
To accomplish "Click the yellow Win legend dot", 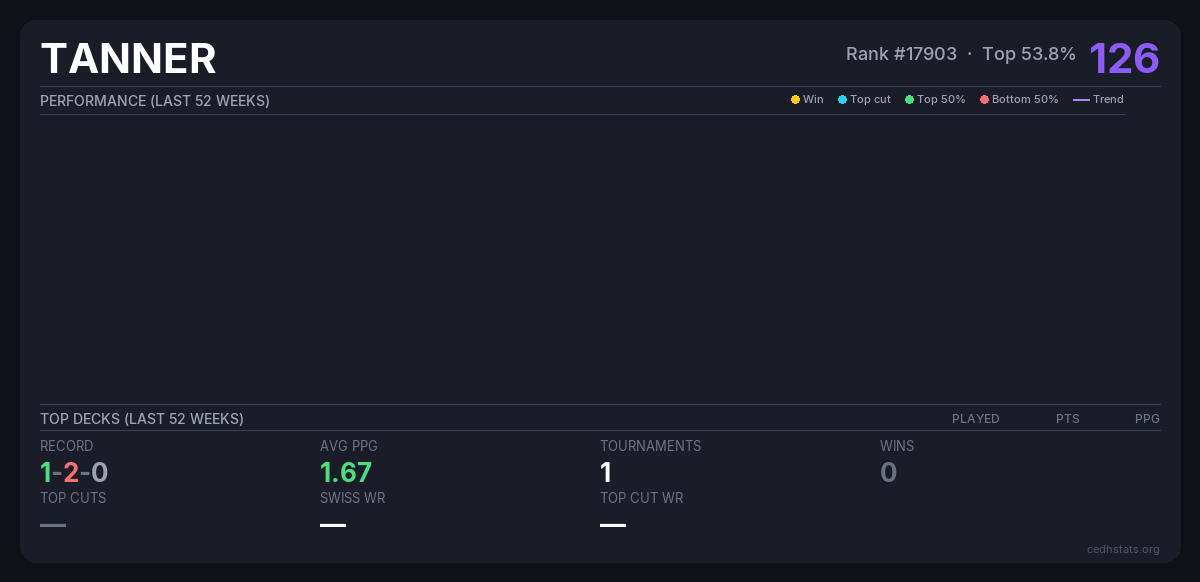I will pyautogui.click(x=795, y=100).
